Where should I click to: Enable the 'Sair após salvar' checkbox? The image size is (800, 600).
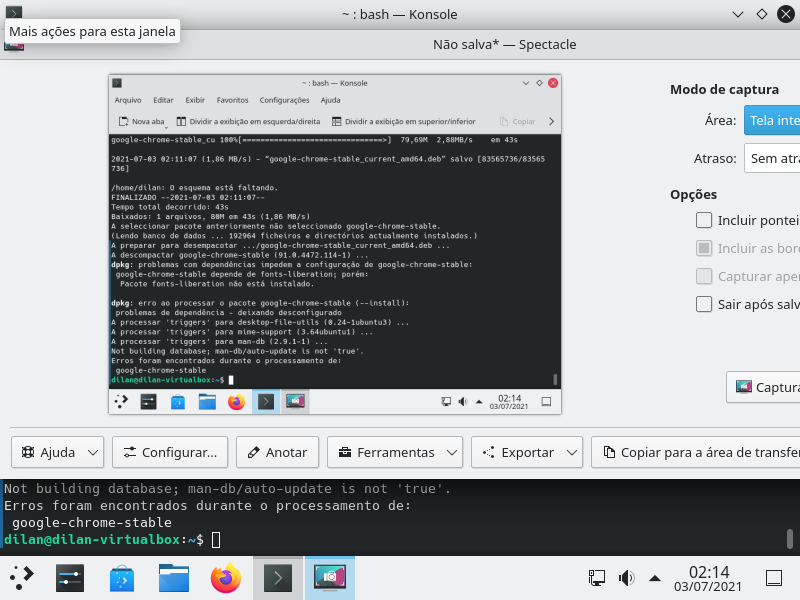704,305
